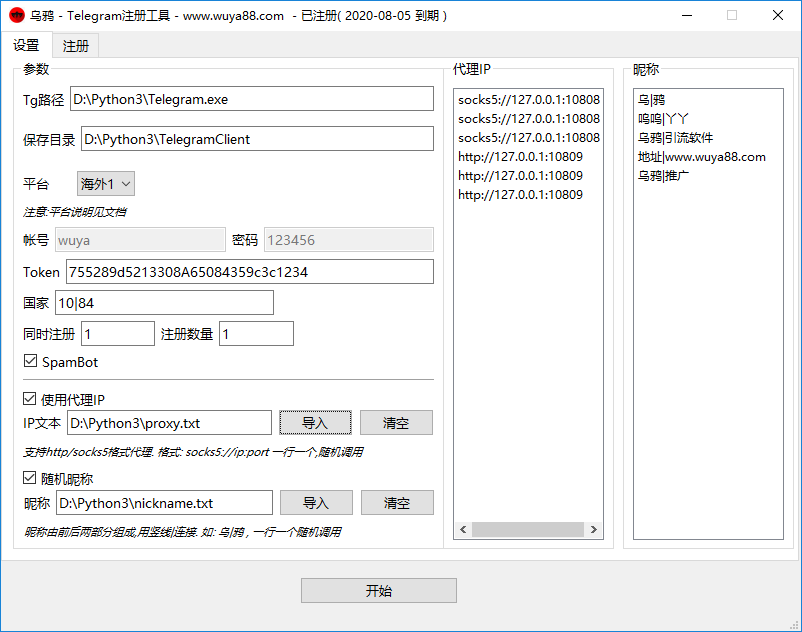The image size is (802, 632).
Task: Click the right arrow of proxy list scrollbar
Action: click(x=593, y=529)
